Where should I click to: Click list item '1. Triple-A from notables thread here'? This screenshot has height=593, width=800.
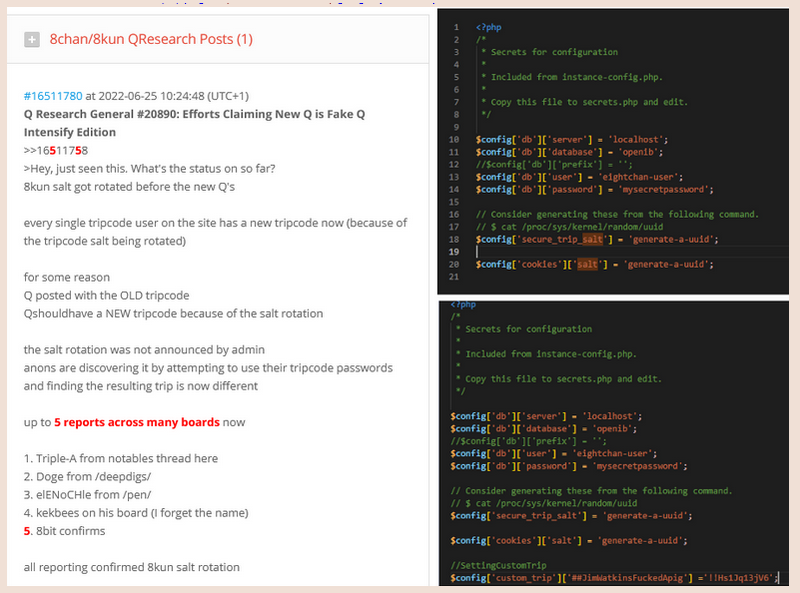120,458
